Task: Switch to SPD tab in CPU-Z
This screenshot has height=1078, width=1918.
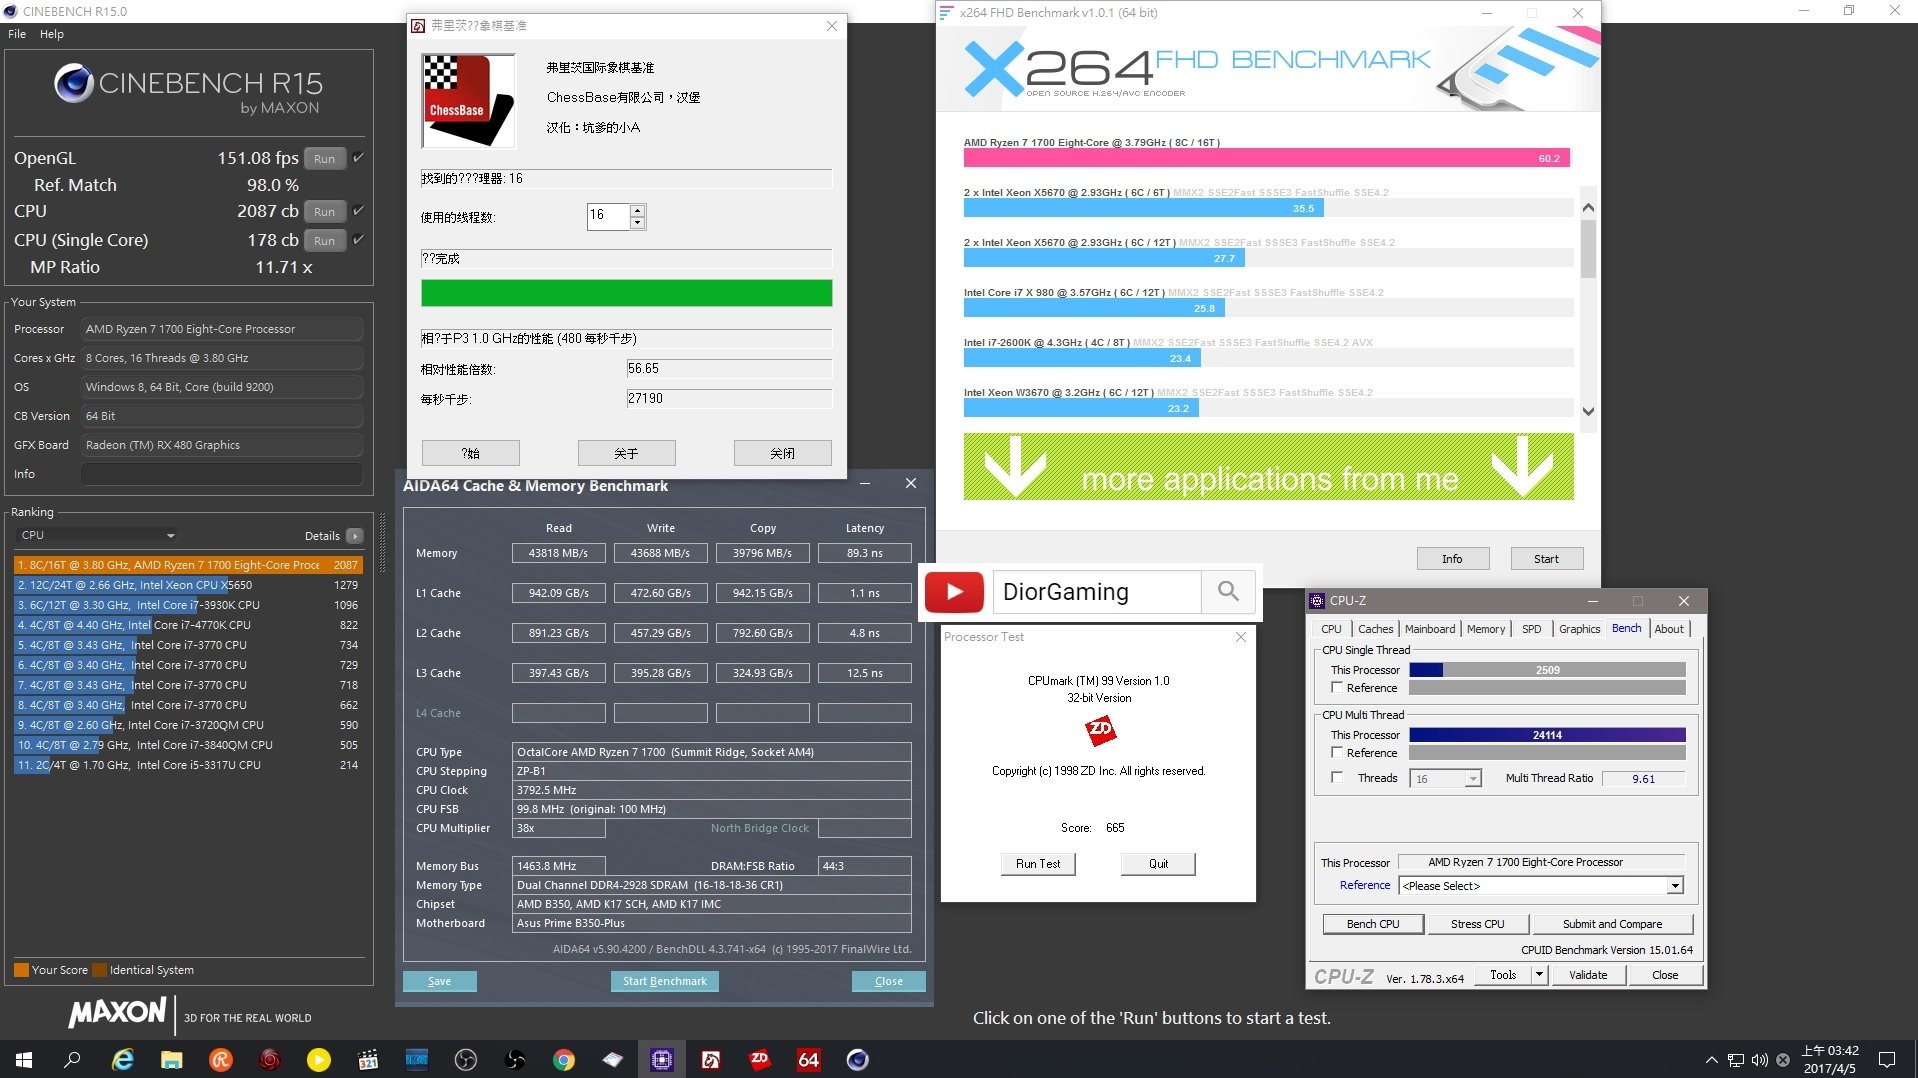Action: 1531,629
